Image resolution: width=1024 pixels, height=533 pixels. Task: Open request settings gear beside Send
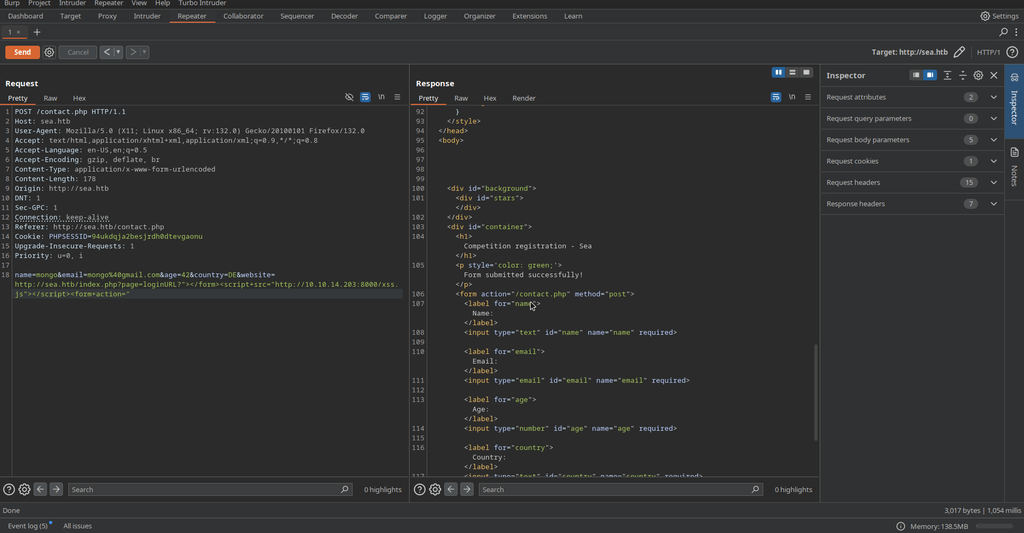[49, 52]
